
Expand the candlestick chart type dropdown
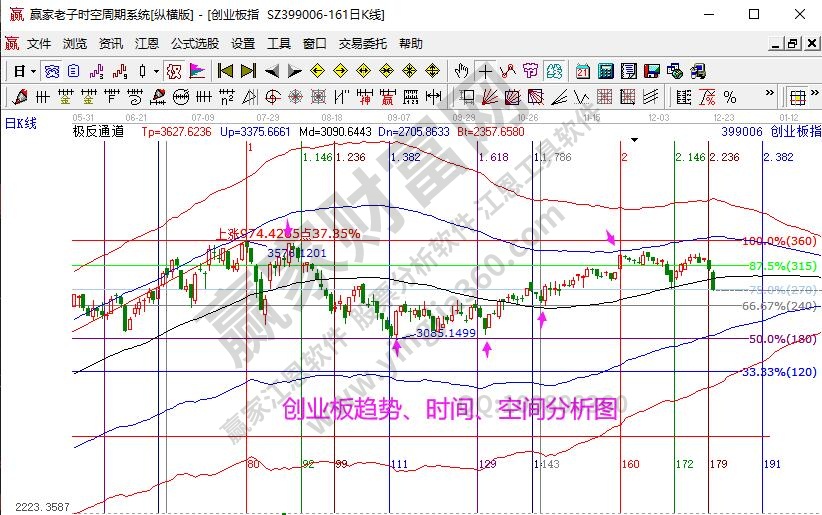click(x=156, y=71)
